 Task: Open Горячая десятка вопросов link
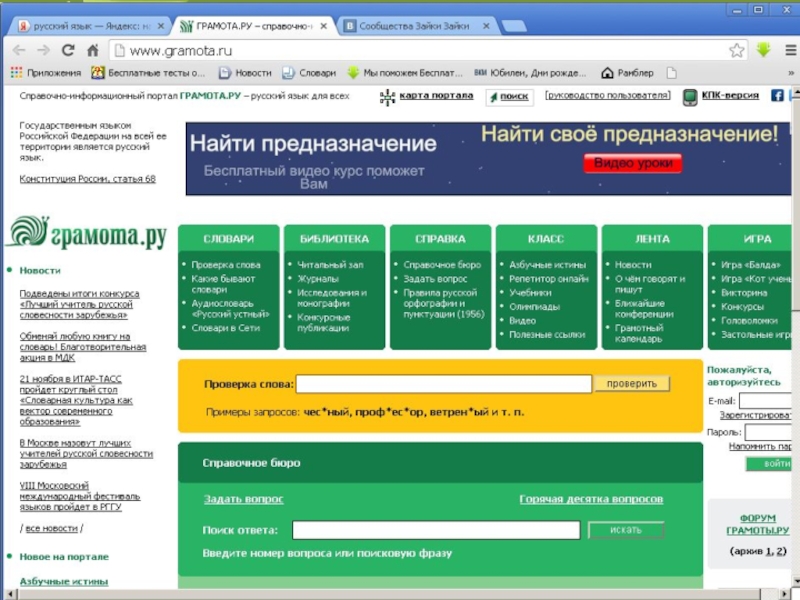pos(591,499)
